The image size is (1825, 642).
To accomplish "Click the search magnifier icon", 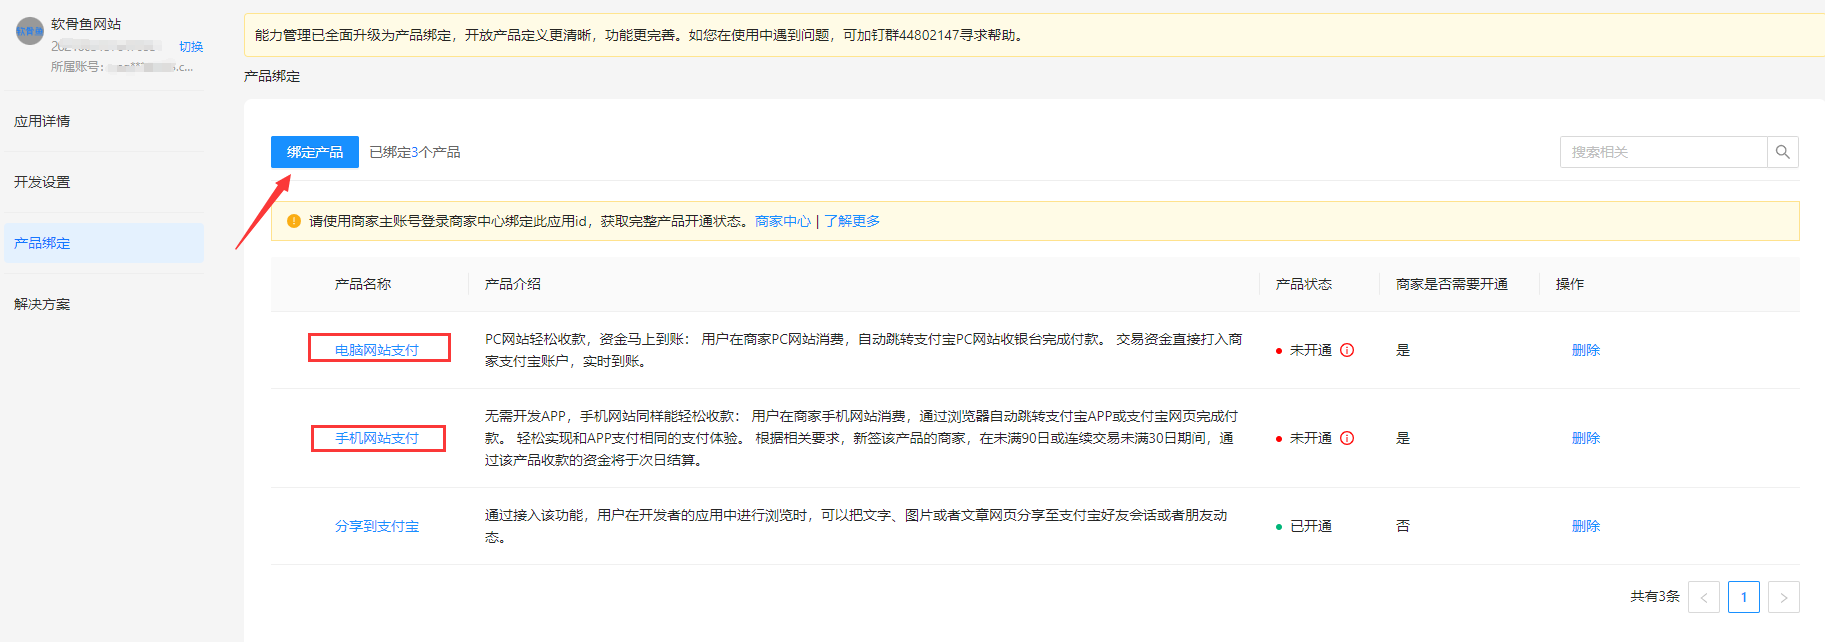I will (x=1783, y=152).
